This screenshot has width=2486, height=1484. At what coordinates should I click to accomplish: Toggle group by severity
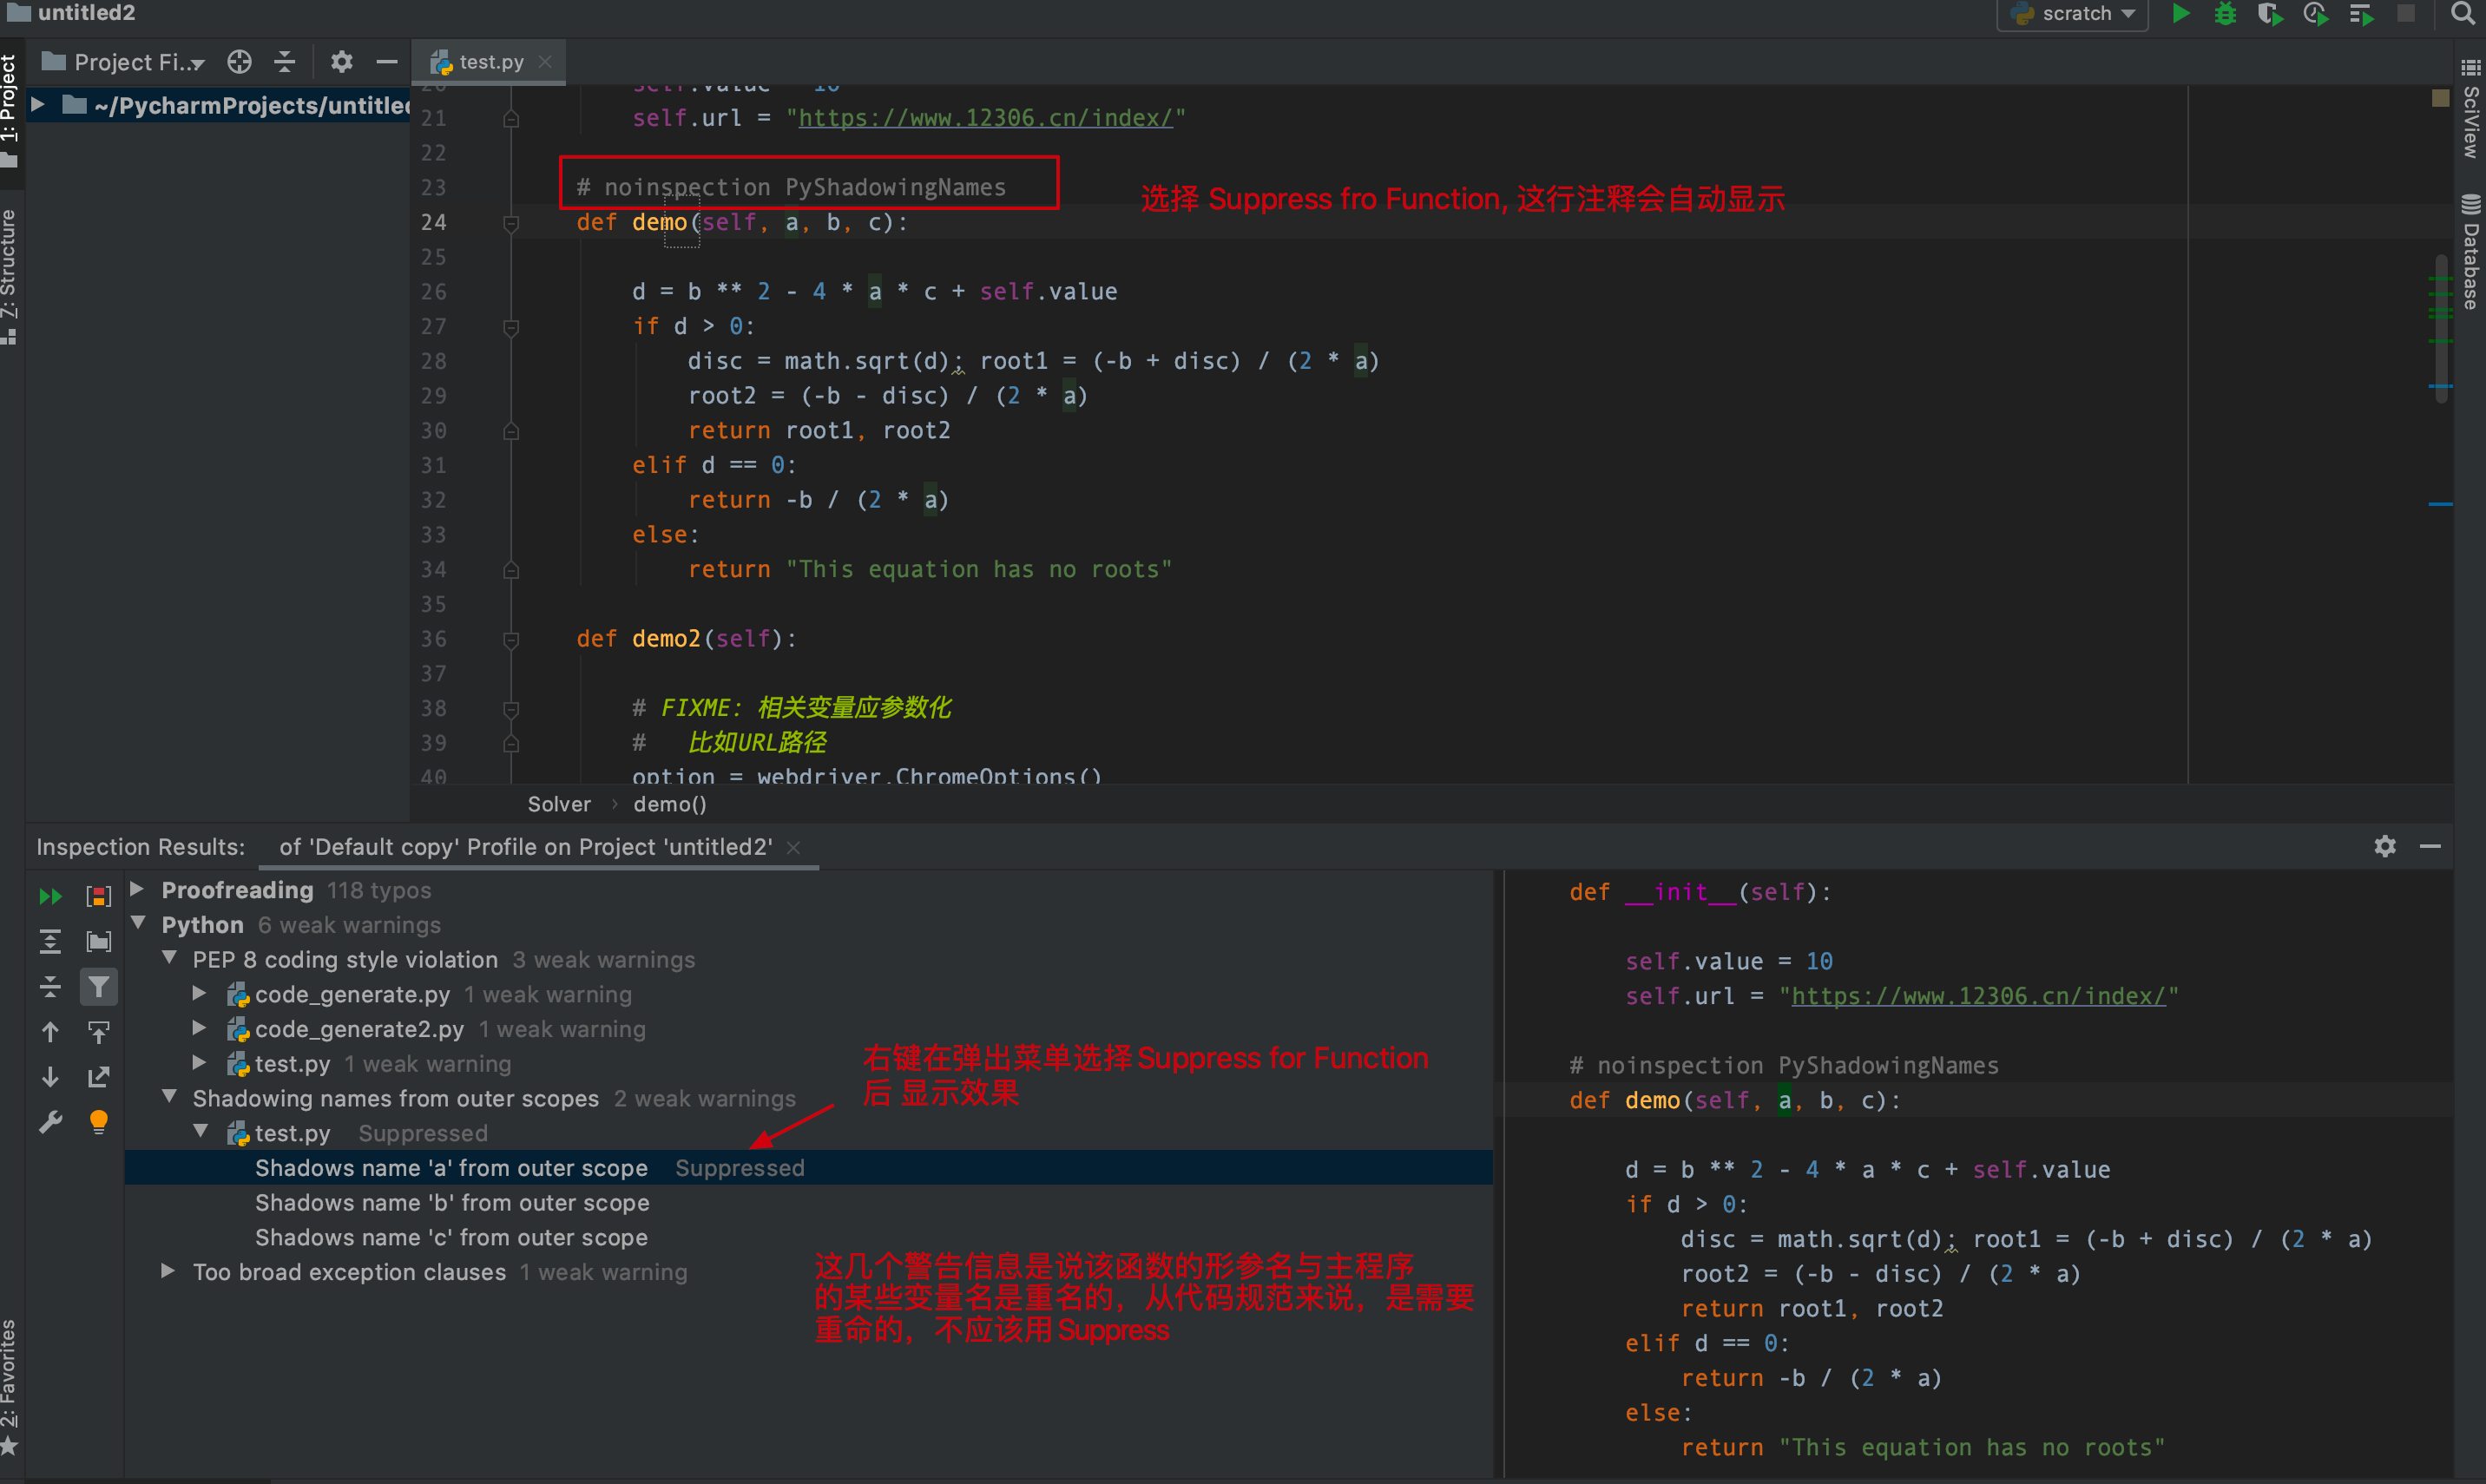coord(98,896)
